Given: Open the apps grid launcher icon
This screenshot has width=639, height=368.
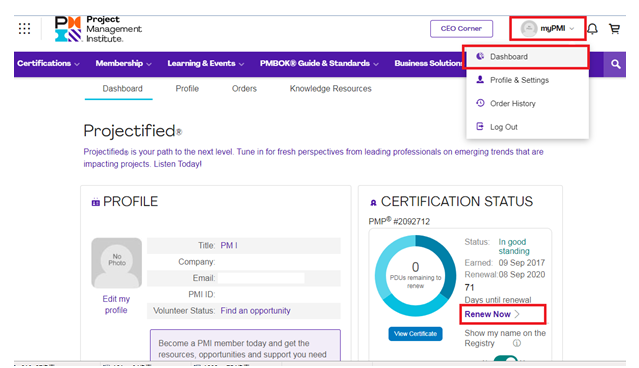Looking at the screenshot, I should pyautogui.click(x=24, y=29).
